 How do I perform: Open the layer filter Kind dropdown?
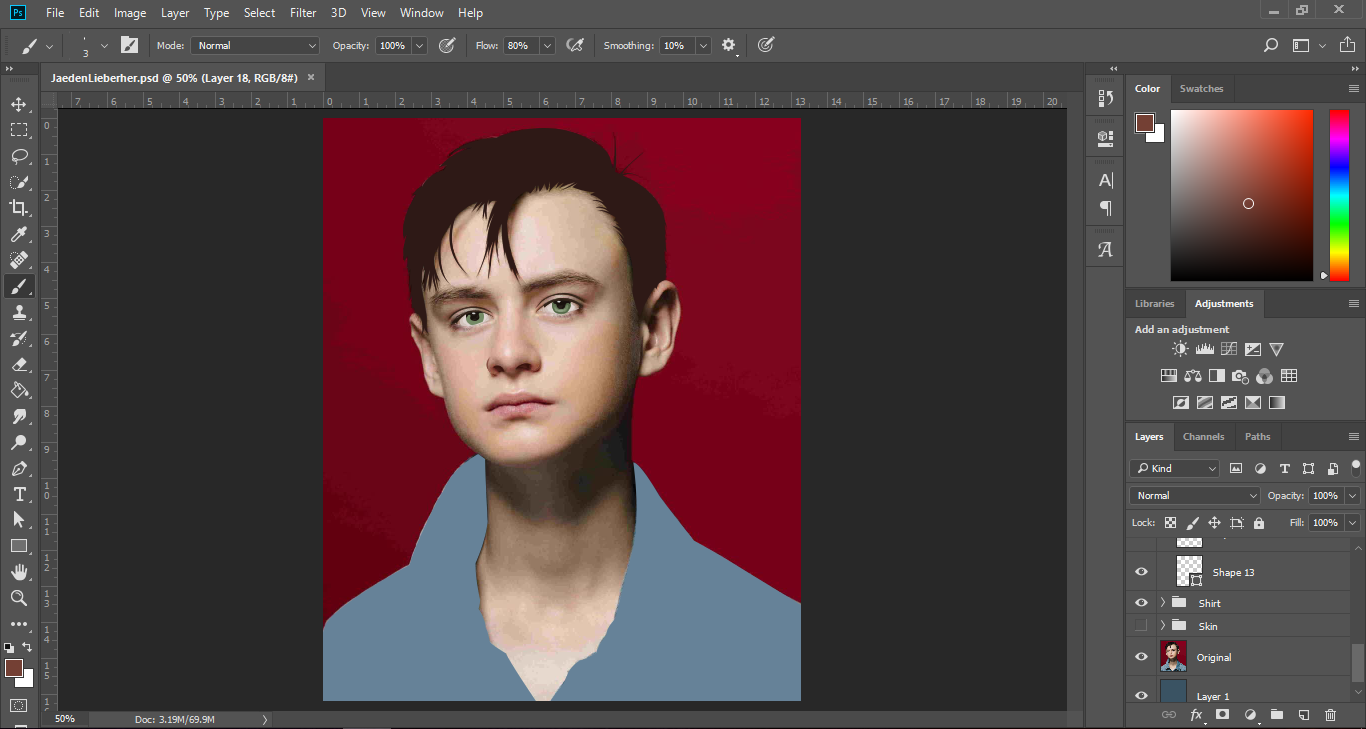point(1175,468)
